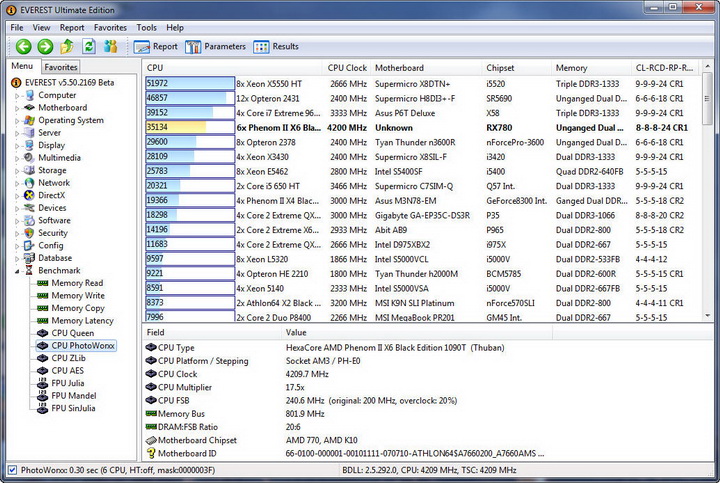Select the Network tree node
This screenshot has height=483, width=720.
pyautogui.click(x=47, y=183)
